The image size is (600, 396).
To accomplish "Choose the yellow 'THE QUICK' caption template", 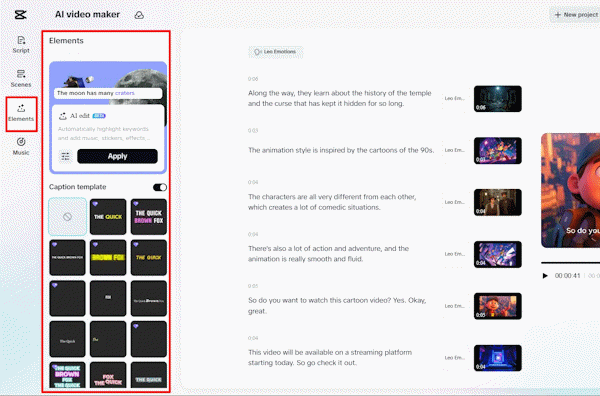I will click(108, 217).
